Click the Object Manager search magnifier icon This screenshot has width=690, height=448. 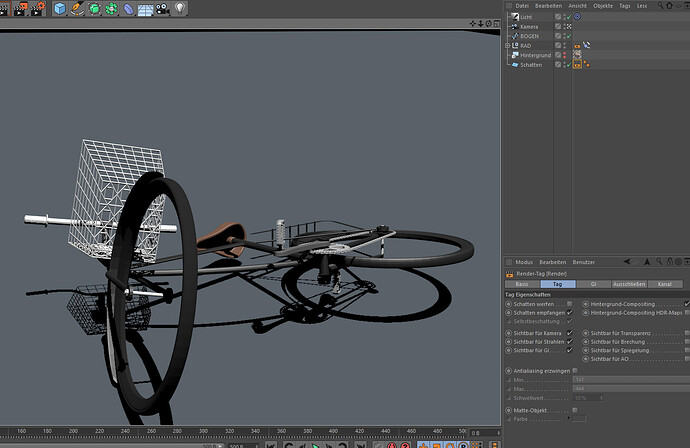661,5
